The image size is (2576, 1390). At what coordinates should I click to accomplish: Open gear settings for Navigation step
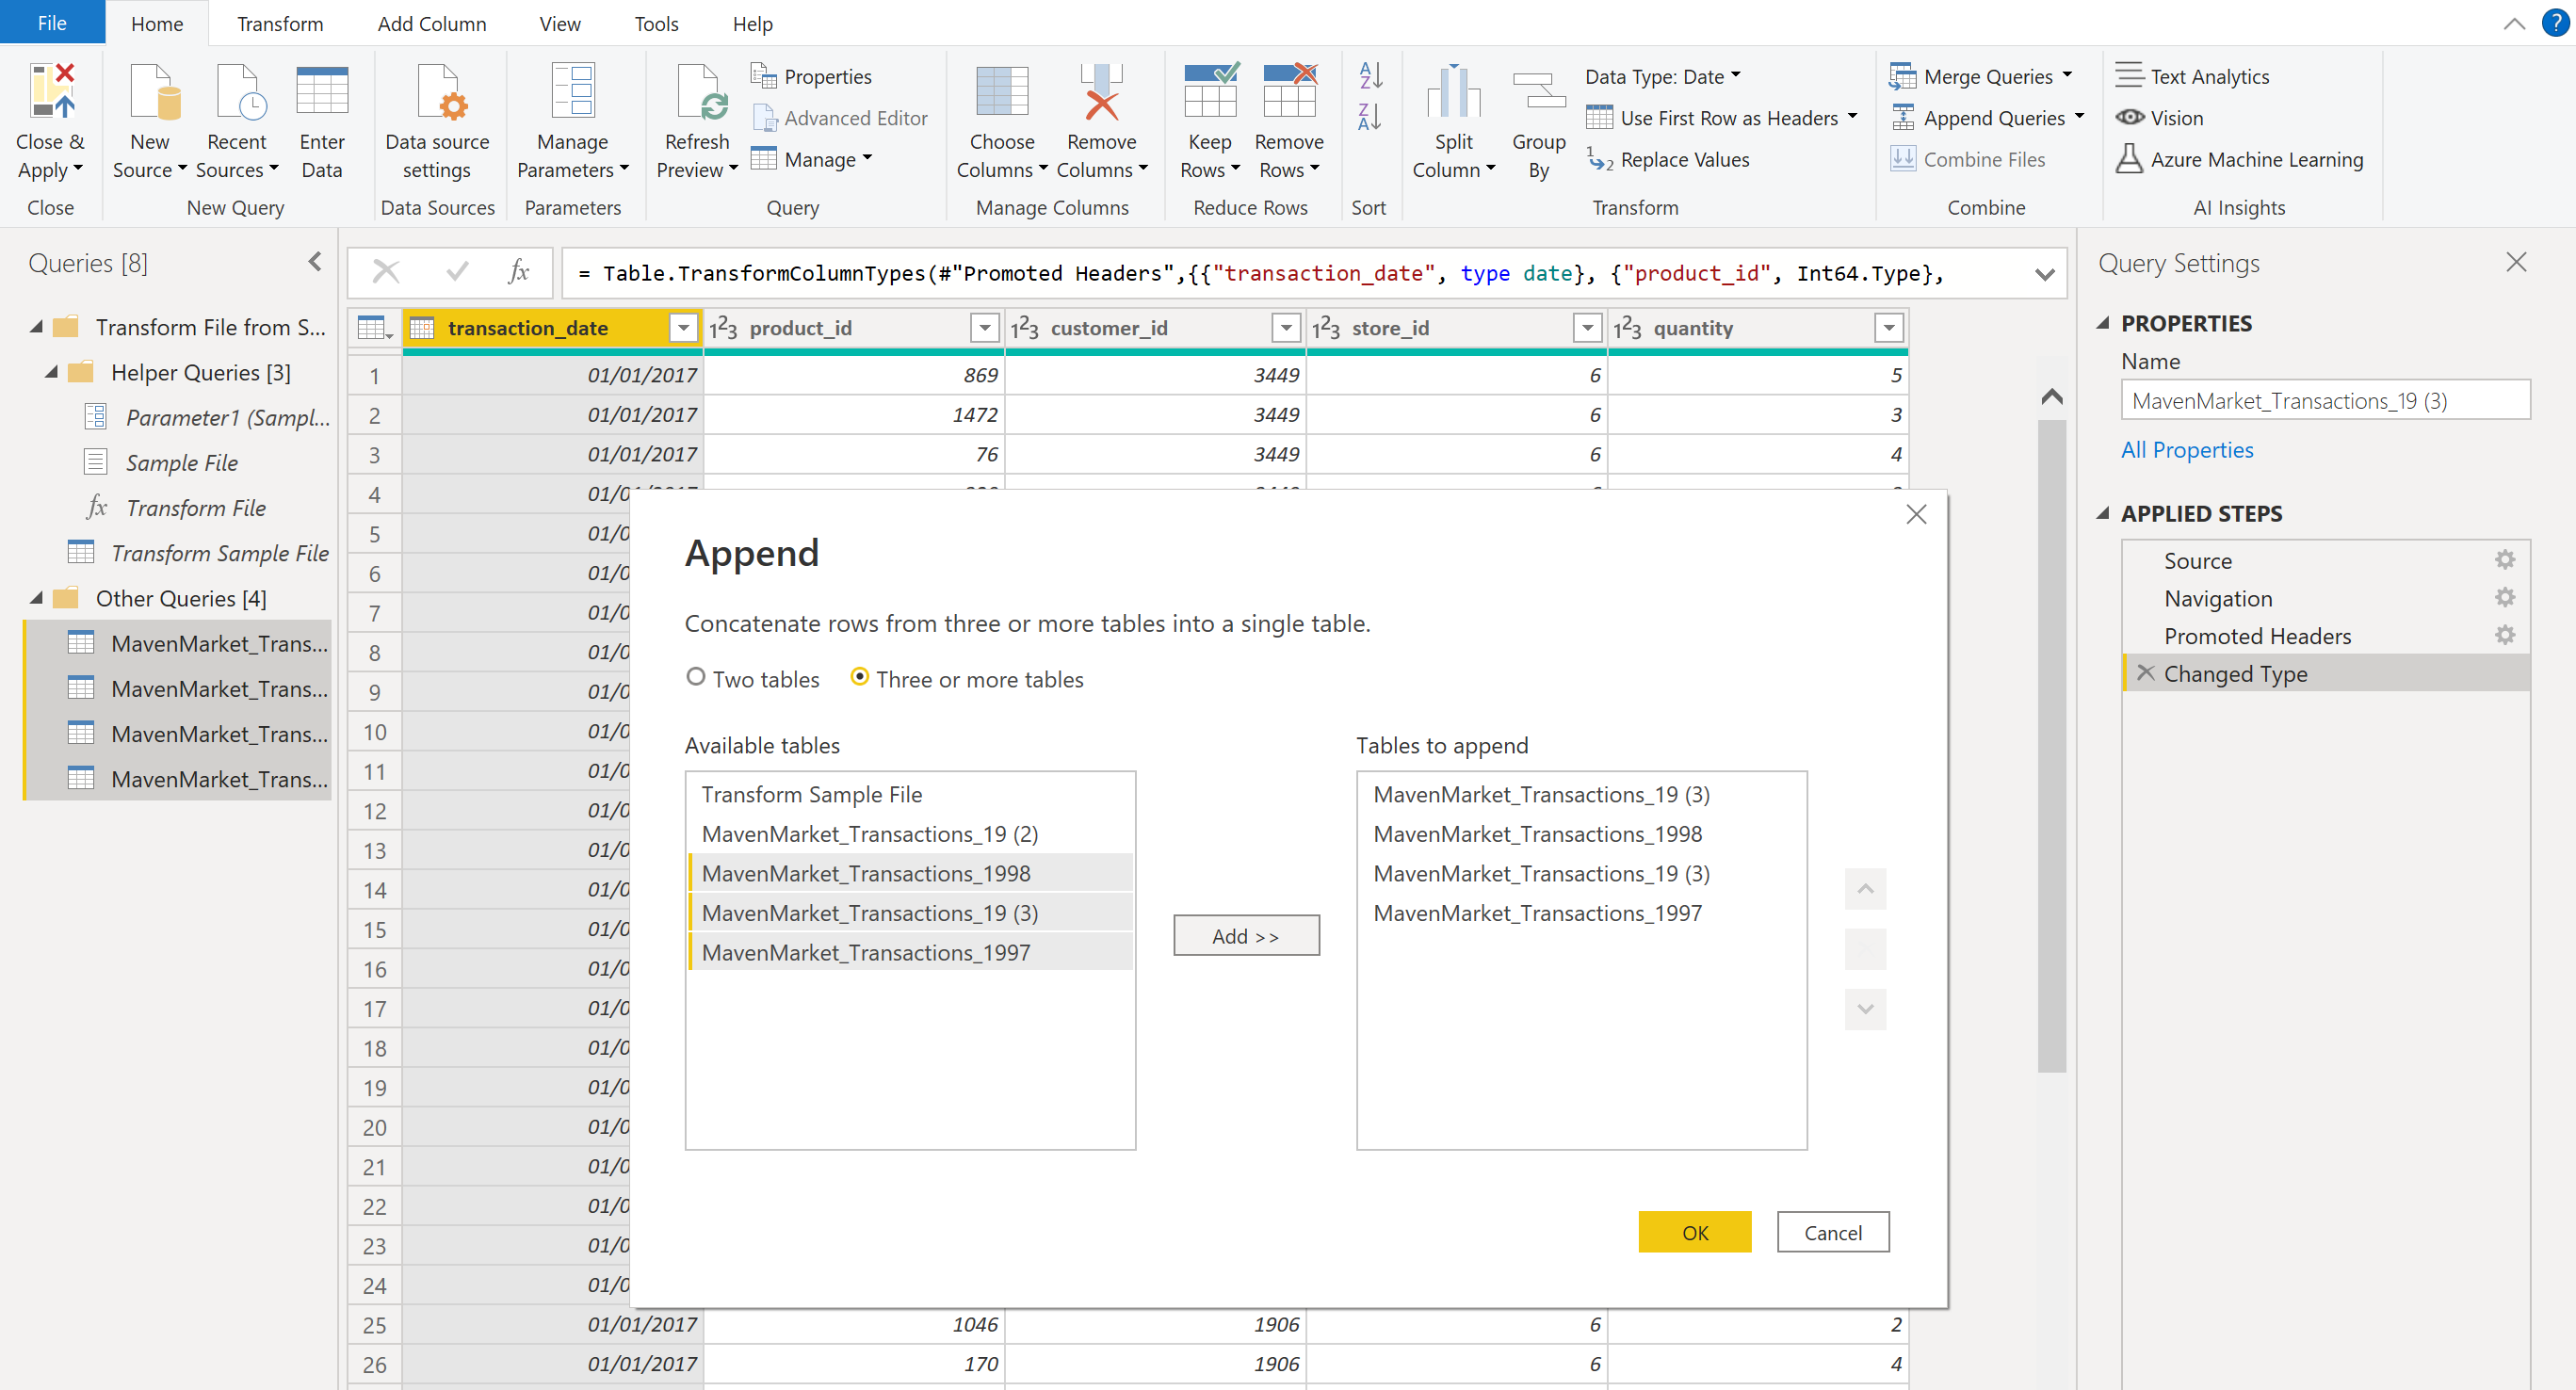[x=2504, y=598]
